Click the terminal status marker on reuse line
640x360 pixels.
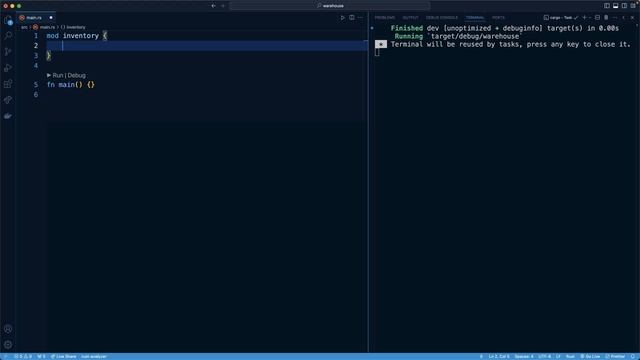(x=381, y=44)
